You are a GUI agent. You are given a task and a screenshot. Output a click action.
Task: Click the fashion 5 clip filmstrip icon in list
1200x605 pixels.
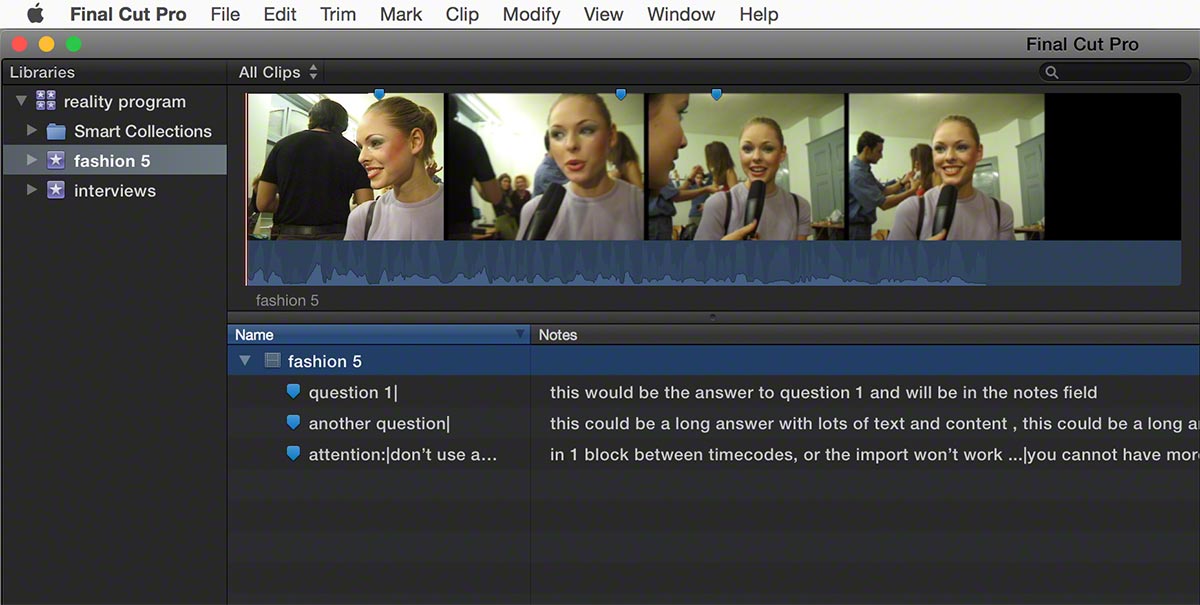[271, 361]
